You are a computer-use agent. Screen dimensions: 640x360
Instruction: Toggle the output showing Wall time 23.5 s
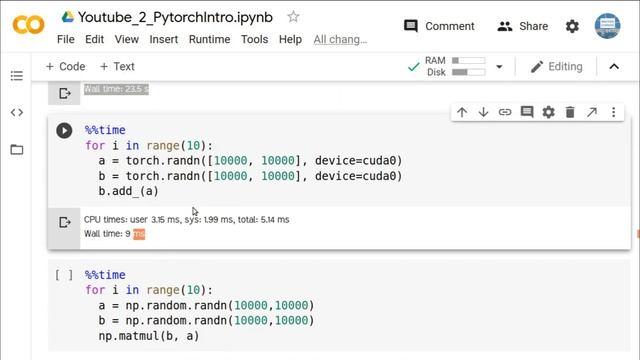tap(64, 93)
